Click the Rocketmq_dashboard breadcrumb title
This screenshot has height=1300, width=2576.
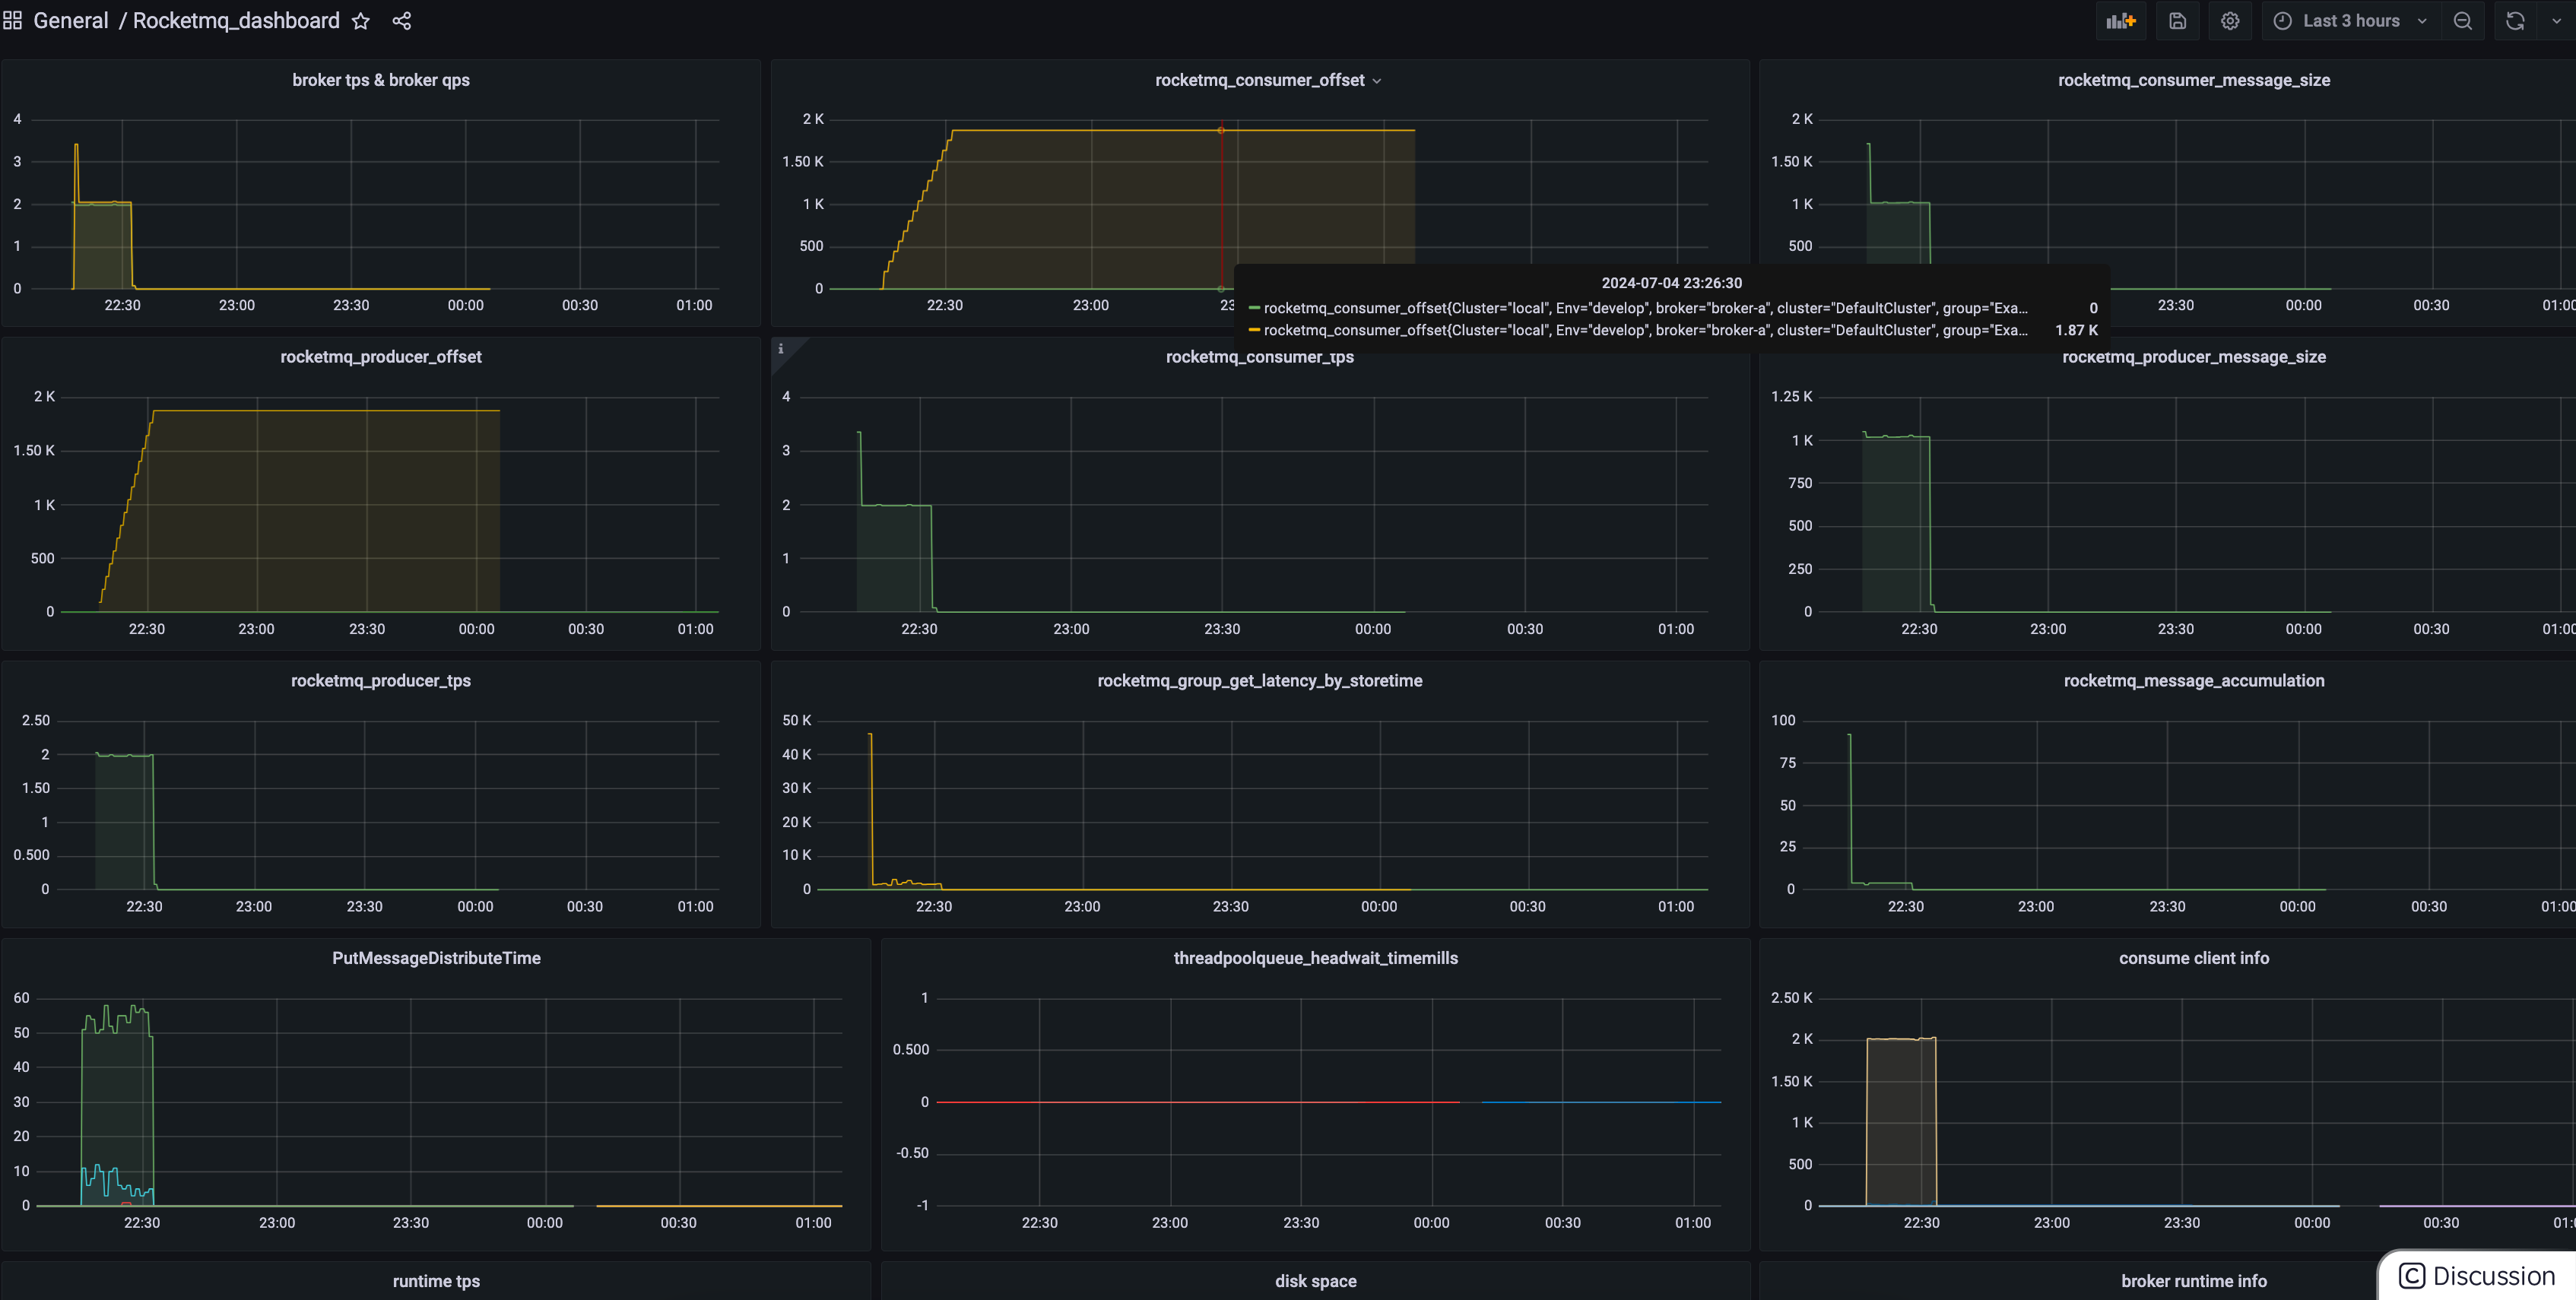236,21
